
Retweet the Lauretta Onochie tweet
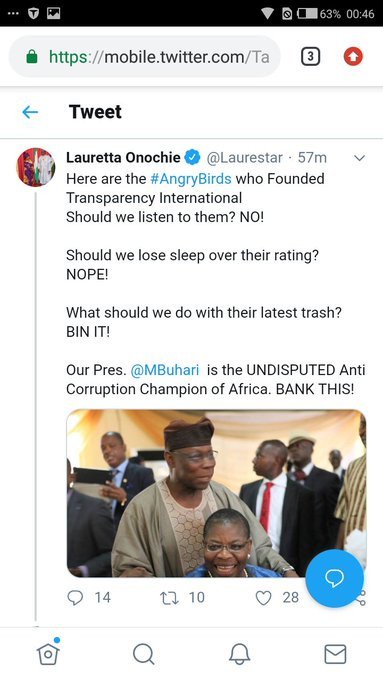(x=167, y=598)
